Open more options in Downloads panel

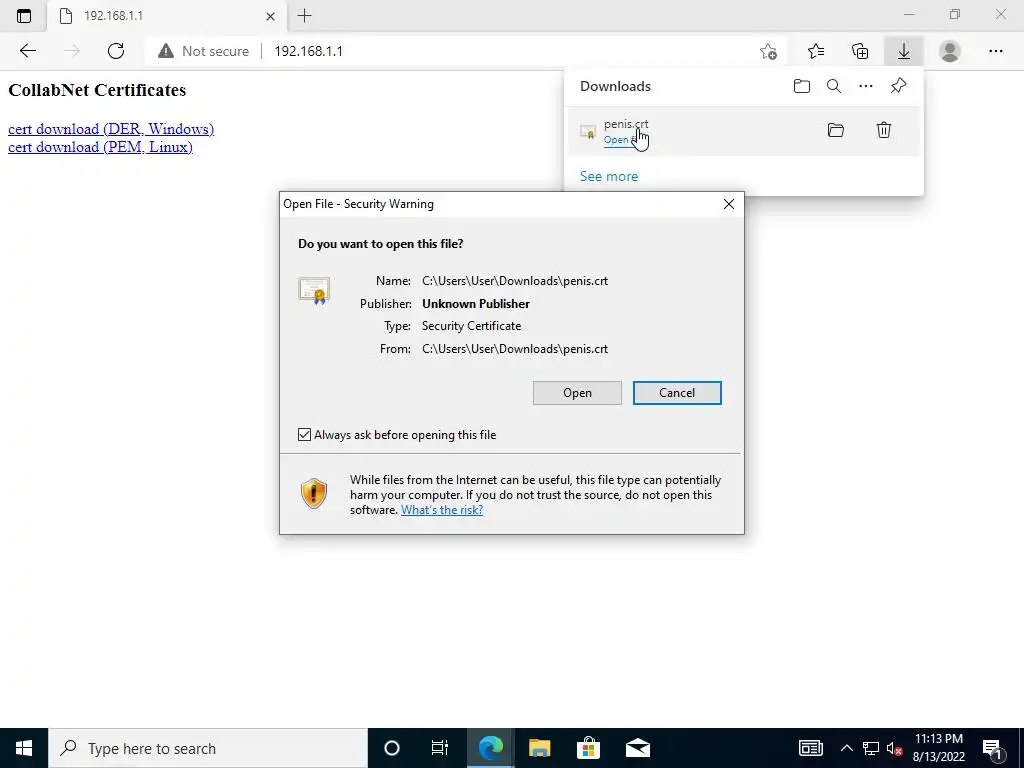pos(866,86)
